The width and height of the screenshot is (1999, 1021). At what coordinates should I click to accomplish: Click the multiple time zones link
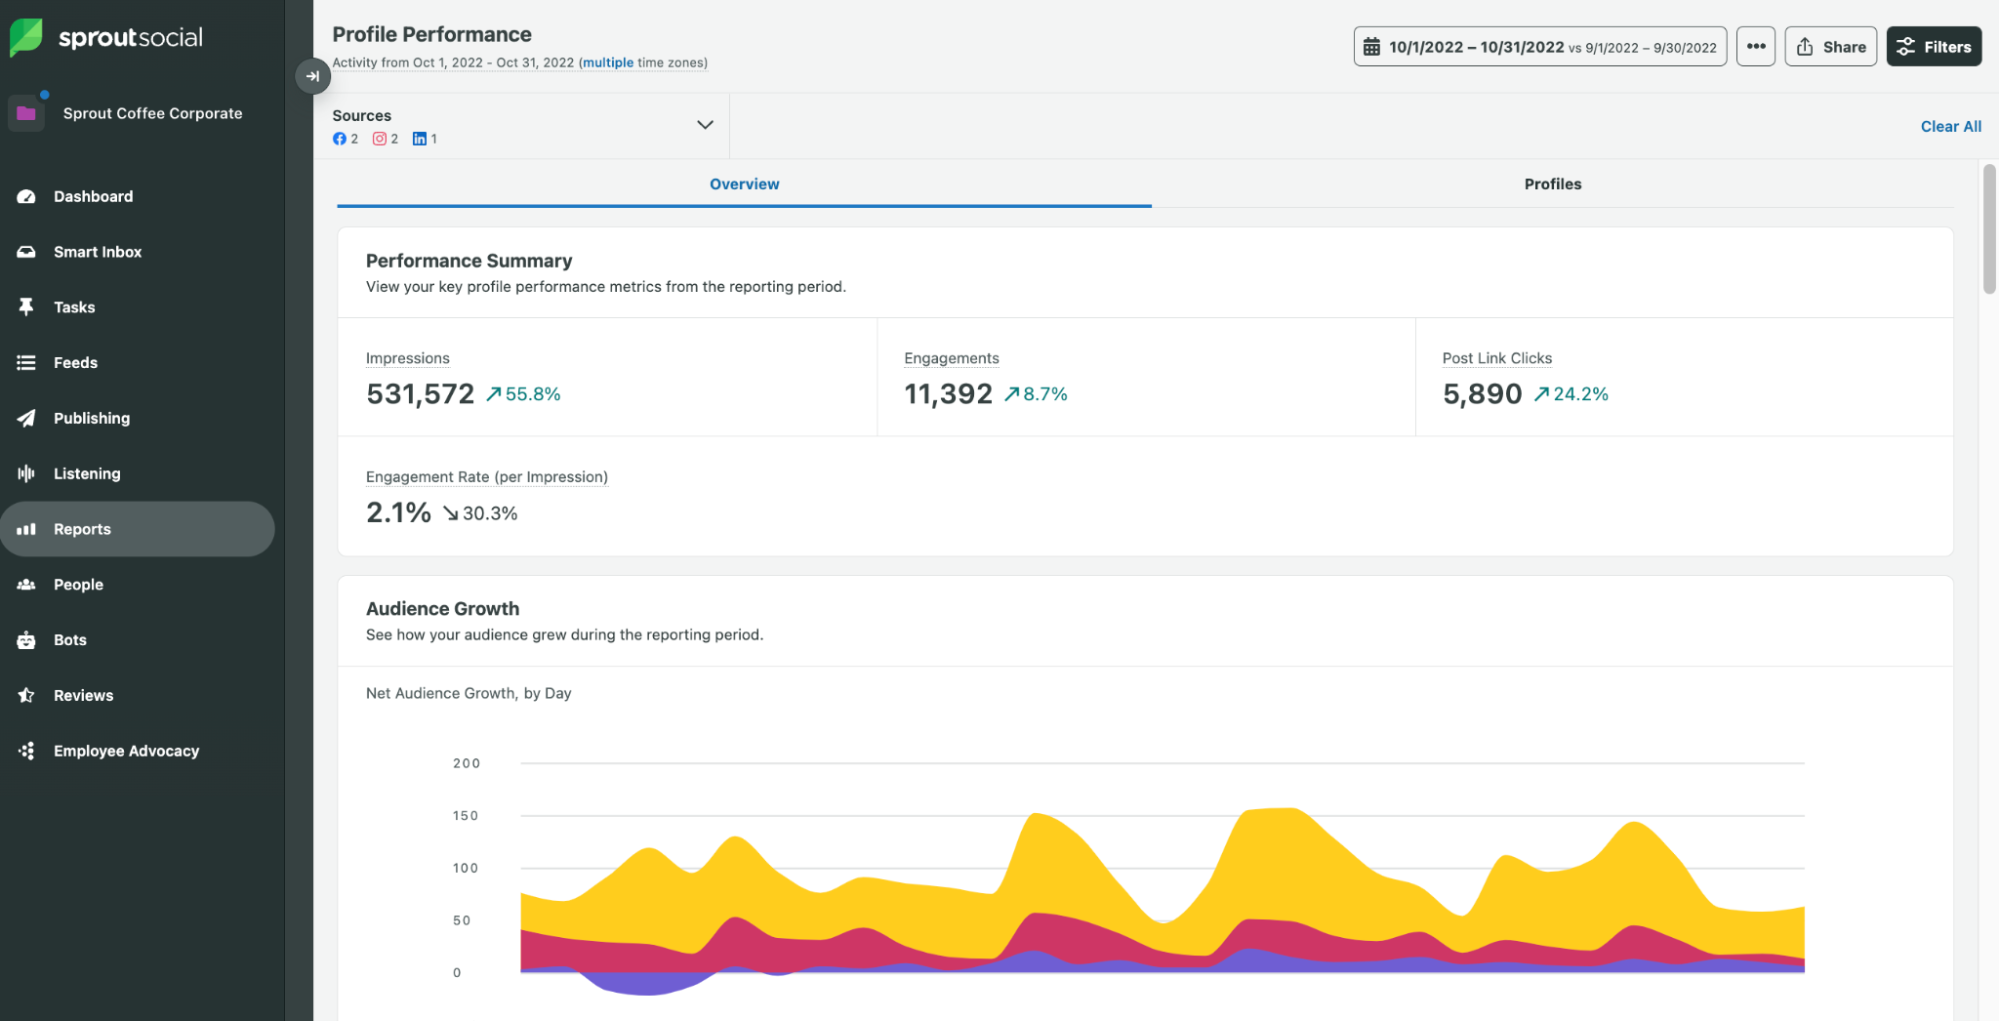(x=606, y=63)
